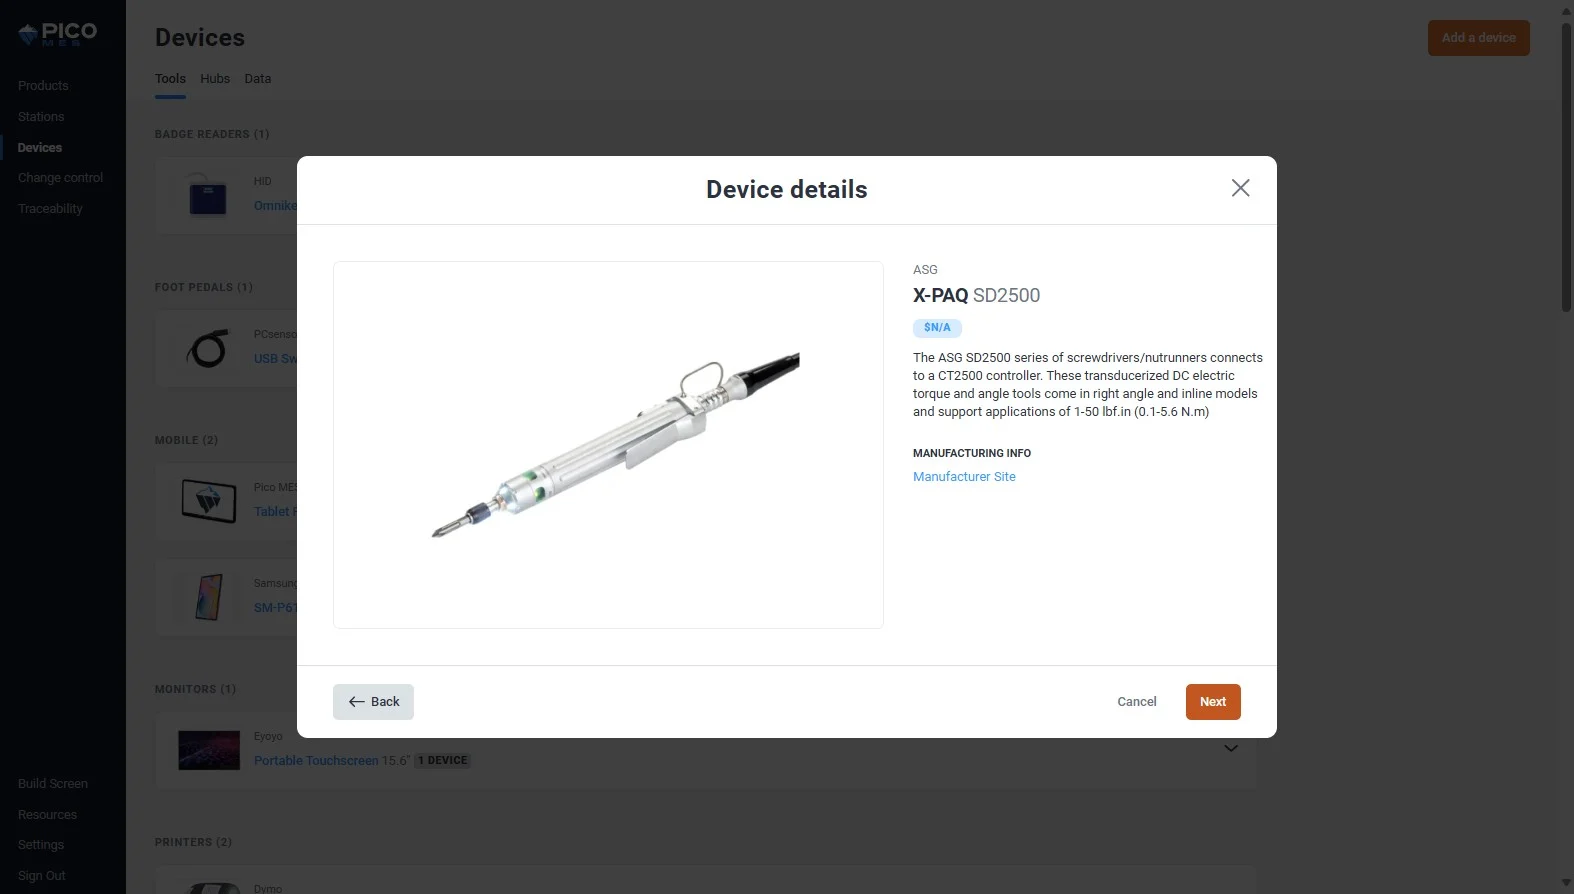
Task: Go back with the Back arrow button
Action: pos(373,702)
